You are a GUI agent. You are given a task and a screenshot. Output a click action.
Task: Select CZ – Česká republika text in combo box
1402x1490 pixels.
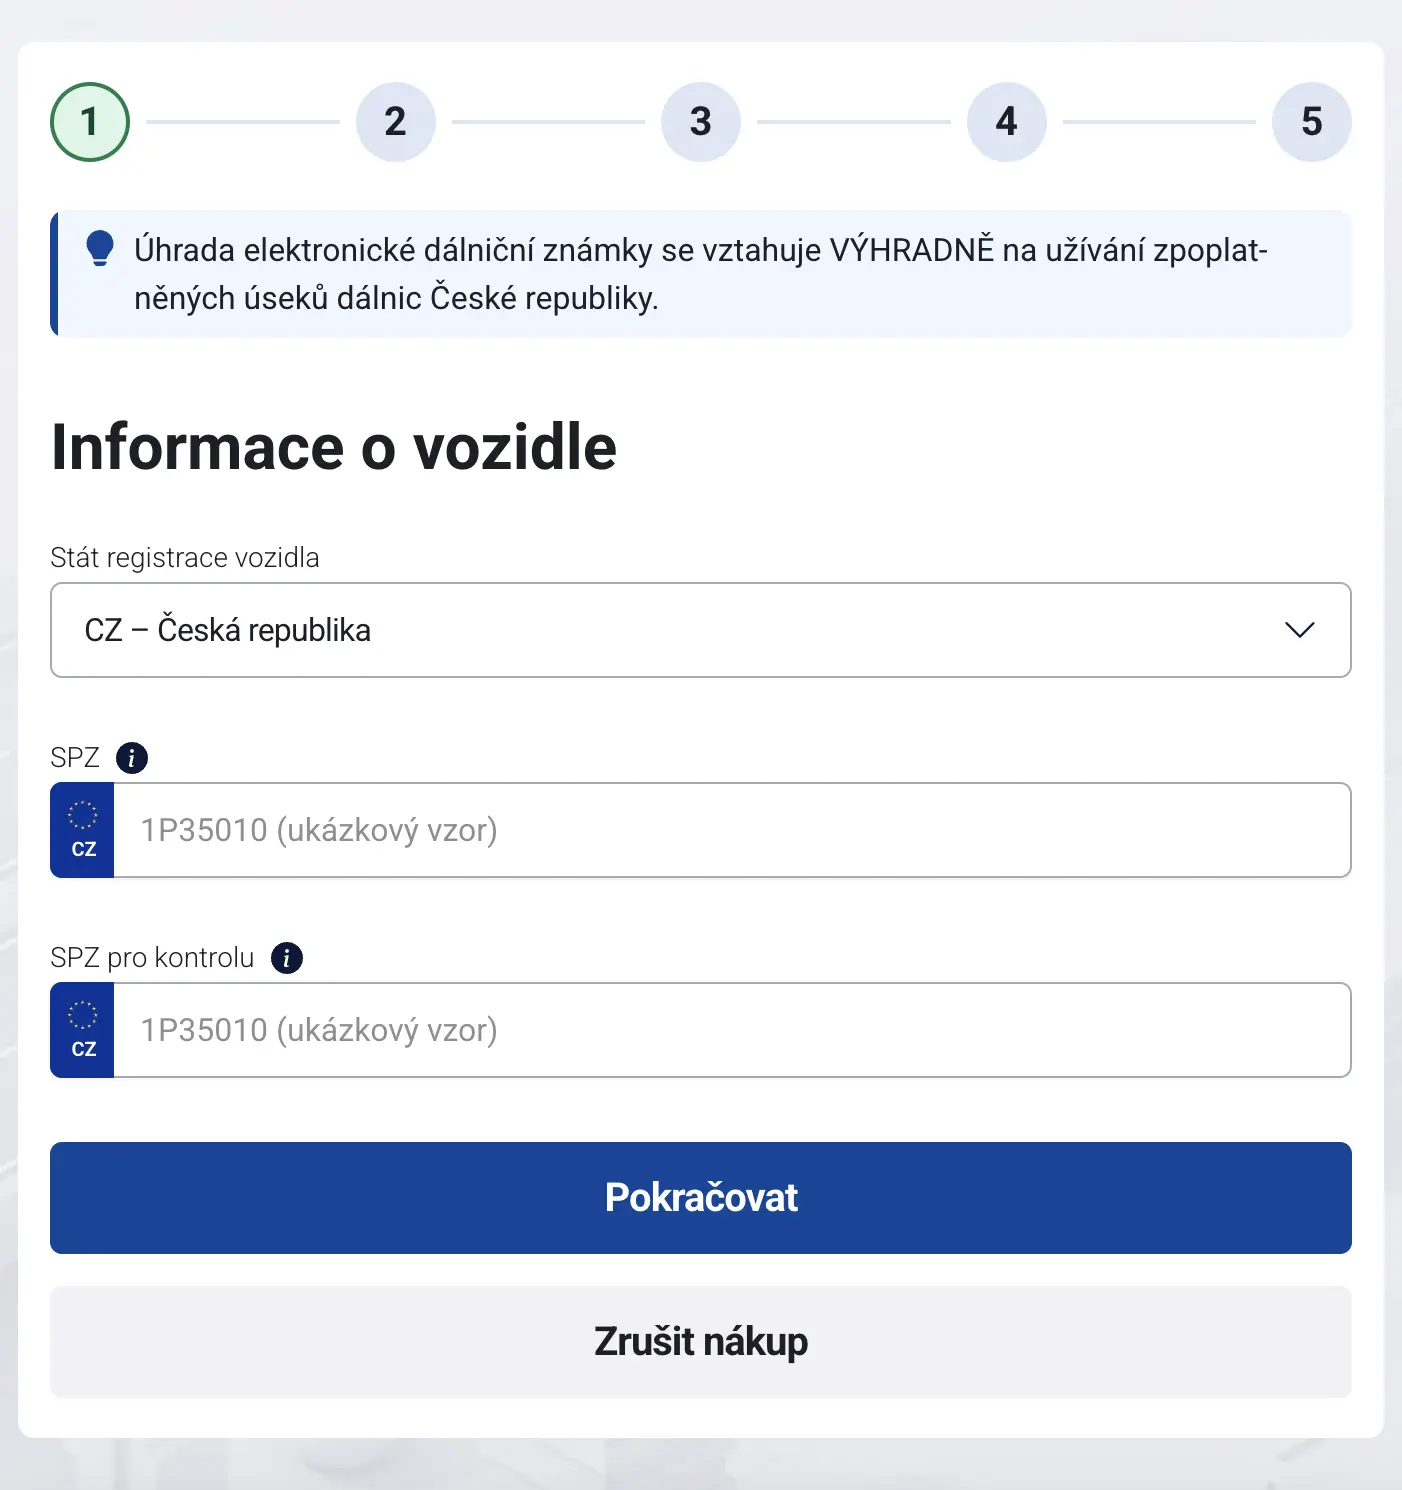(228, 630)
